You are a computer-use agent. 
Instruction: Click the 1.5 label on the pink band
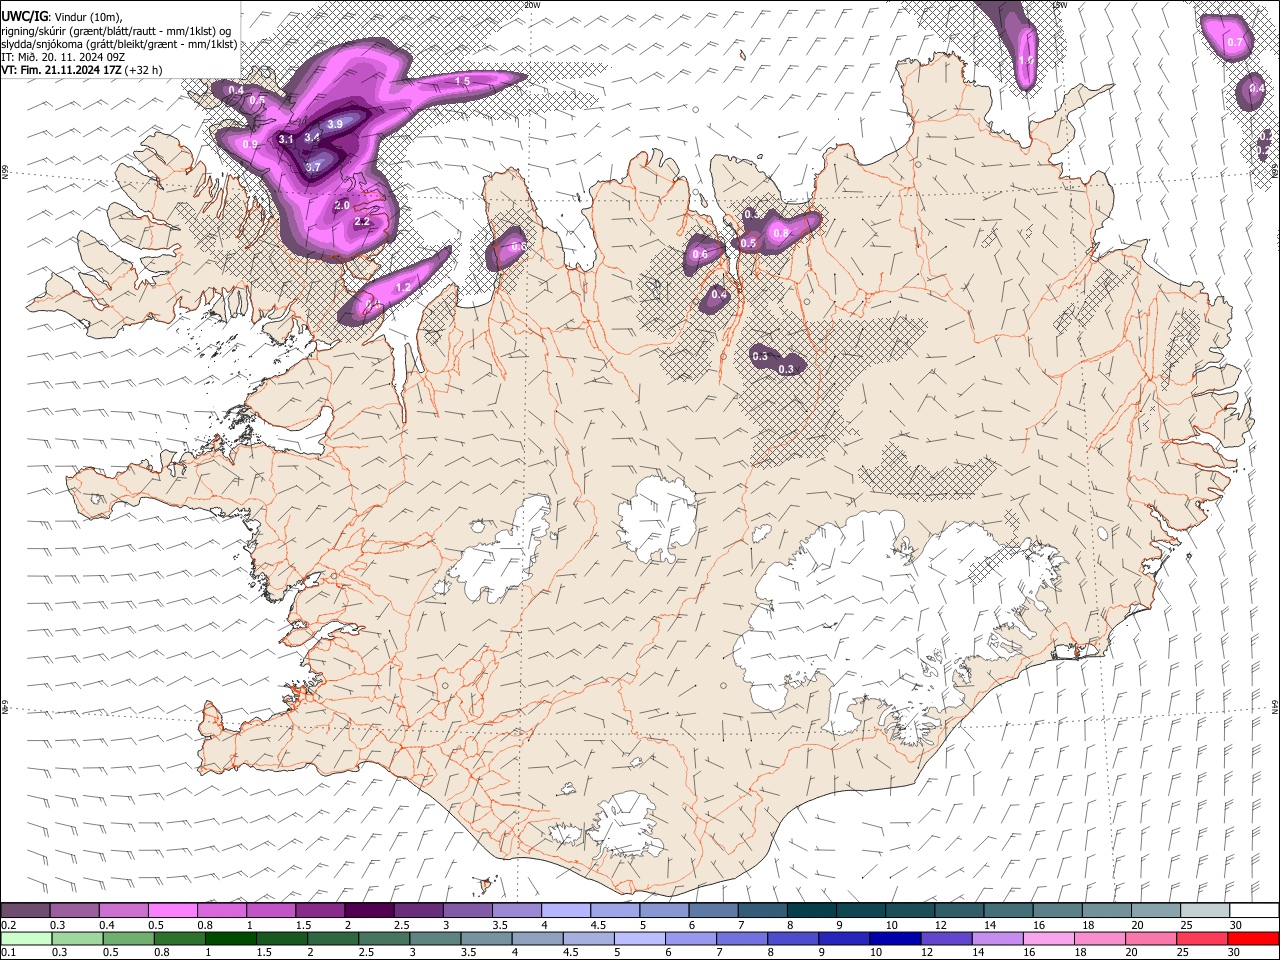pos(462,81)
